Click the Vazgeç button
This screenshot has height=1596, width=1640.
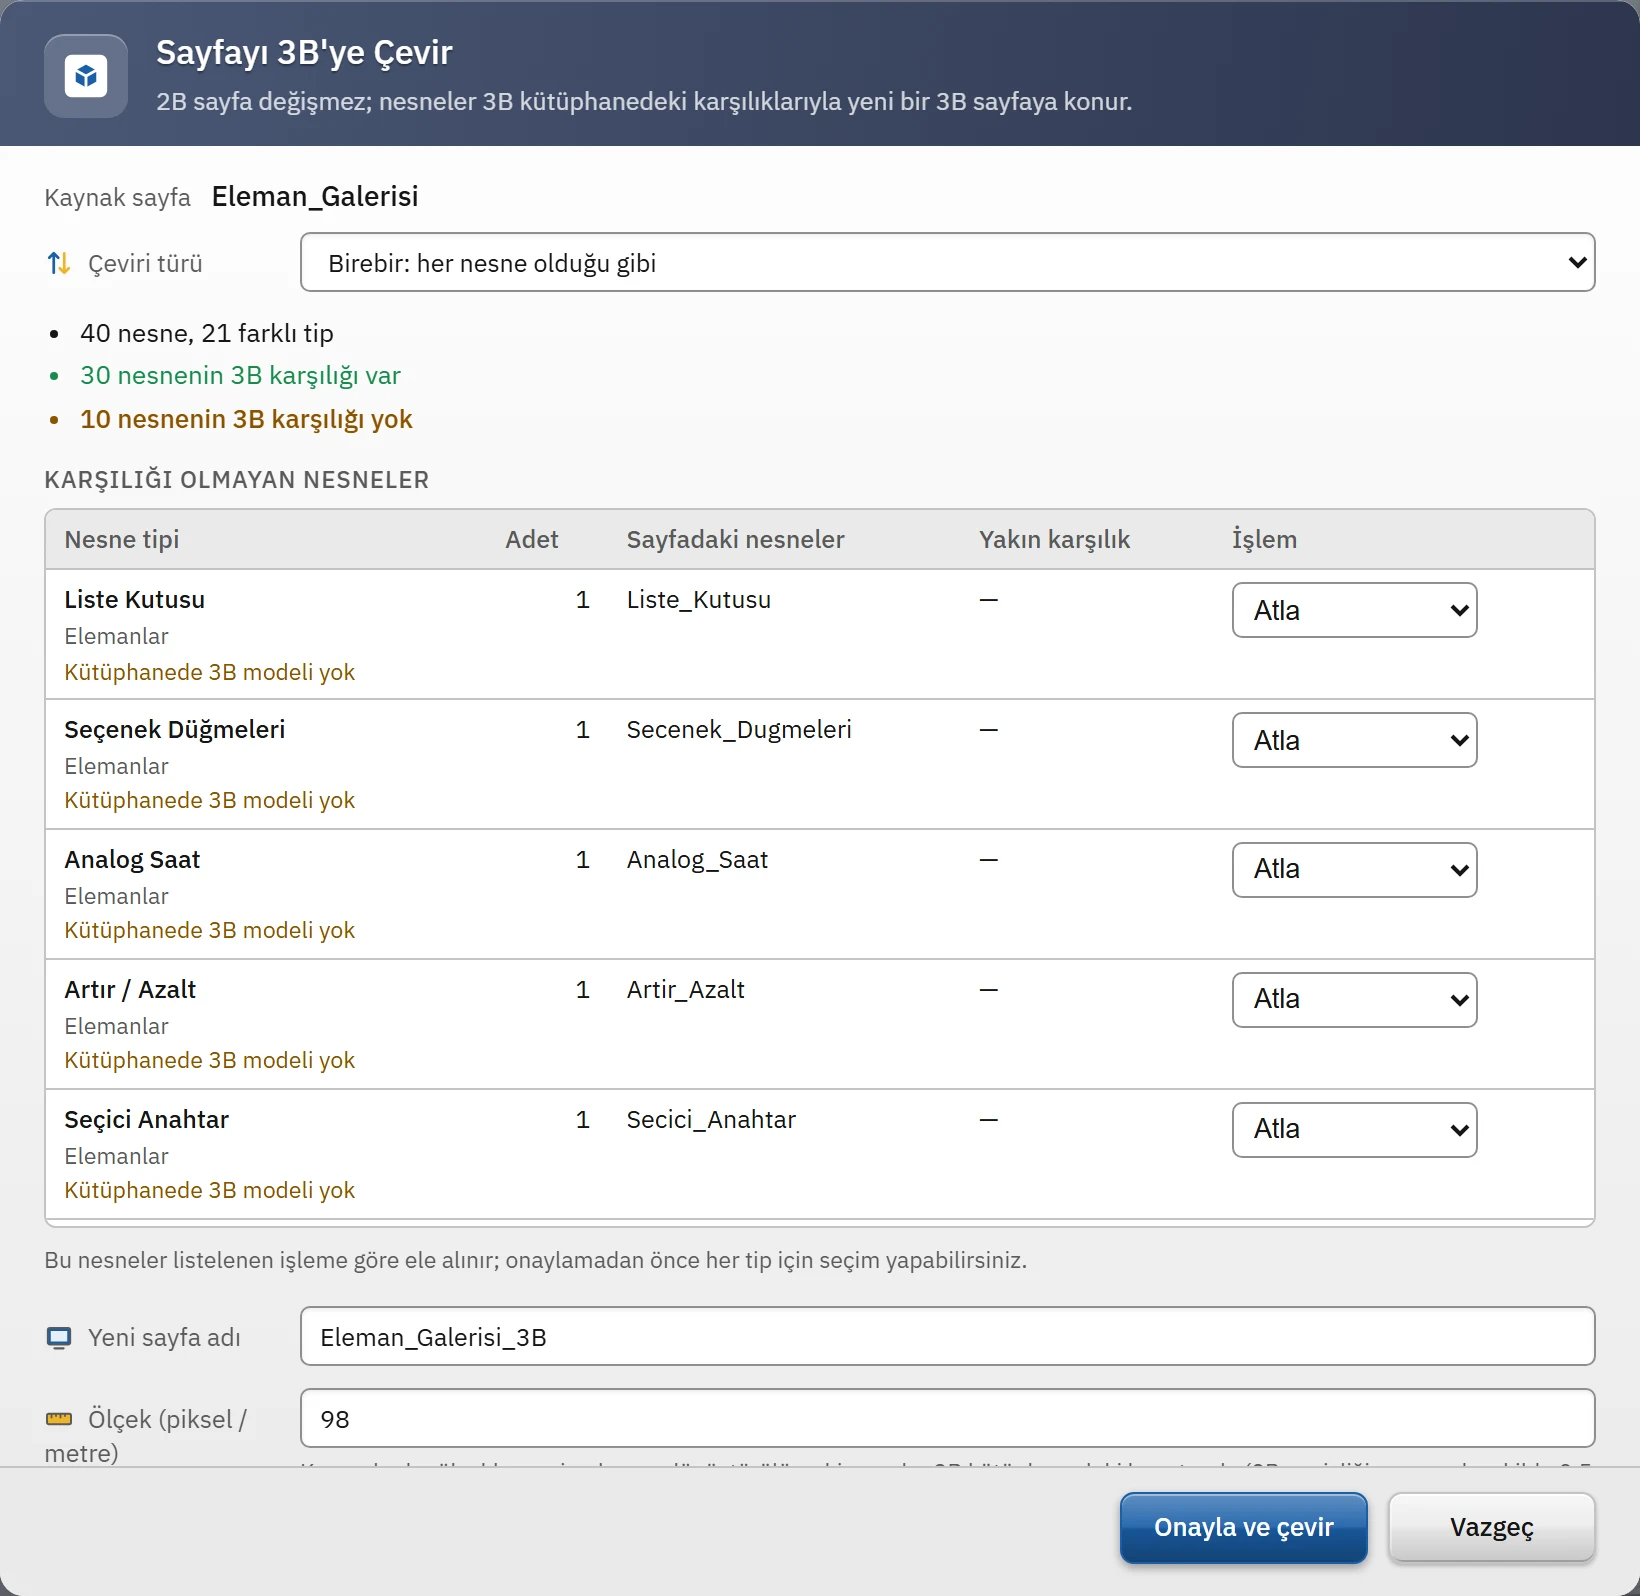click(x=1491, y=1528)
